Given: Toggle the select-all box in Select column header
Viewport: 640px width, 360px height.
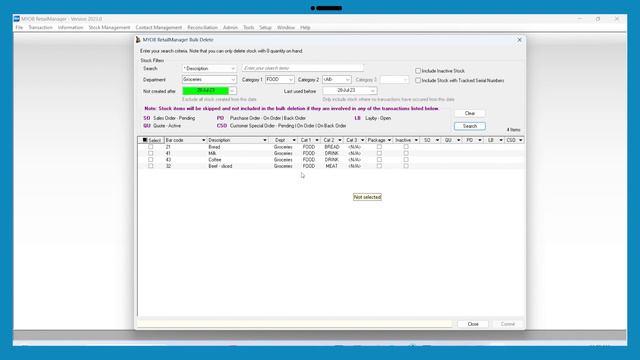Looking at the screenshot, I should (144, 140).
